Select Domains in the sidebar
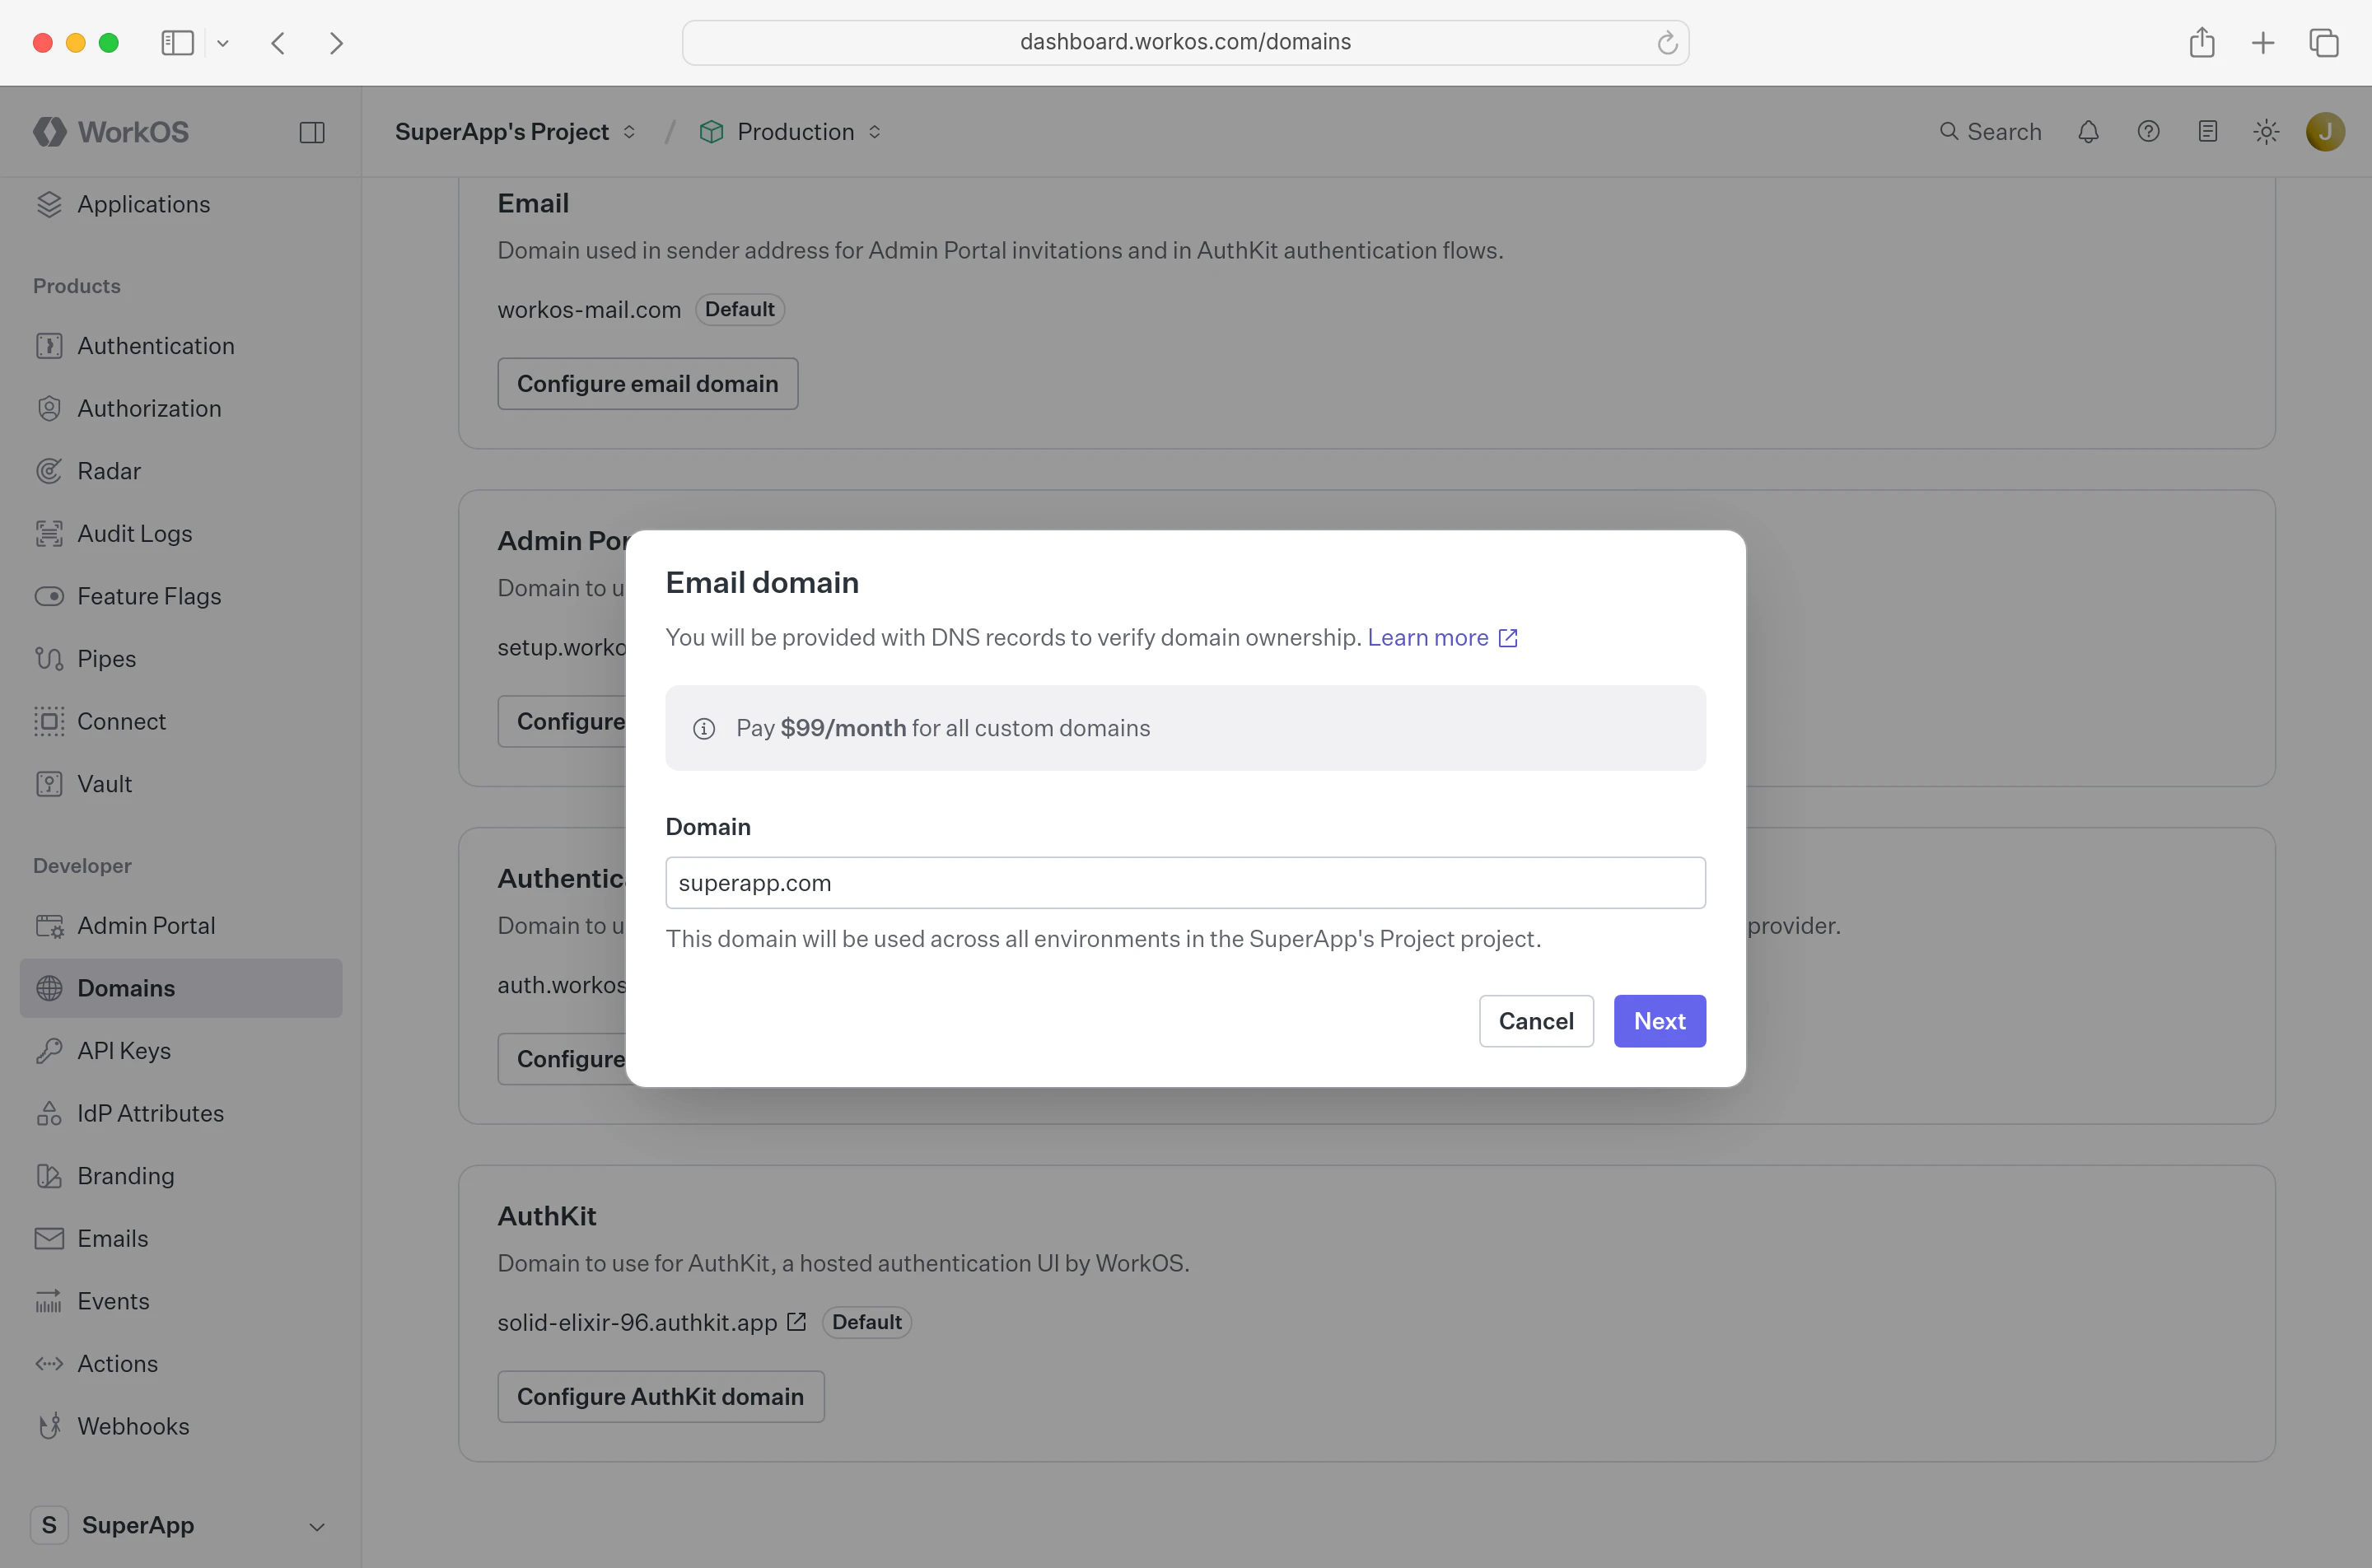 [x=180, y=988]
